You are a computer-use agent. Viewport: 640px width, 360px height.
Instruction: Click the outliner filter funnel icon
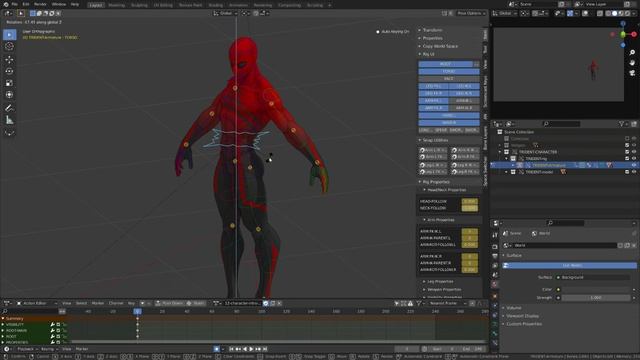[x=621, y=124]
